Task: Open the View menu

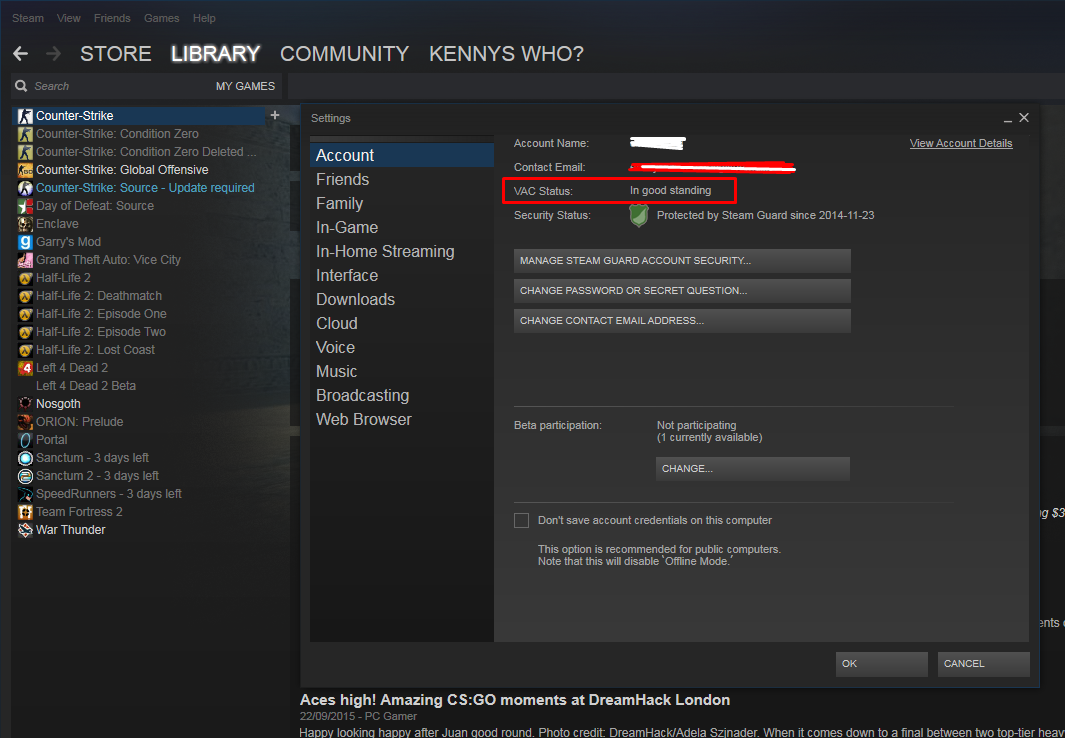Action: pos(69,18)
